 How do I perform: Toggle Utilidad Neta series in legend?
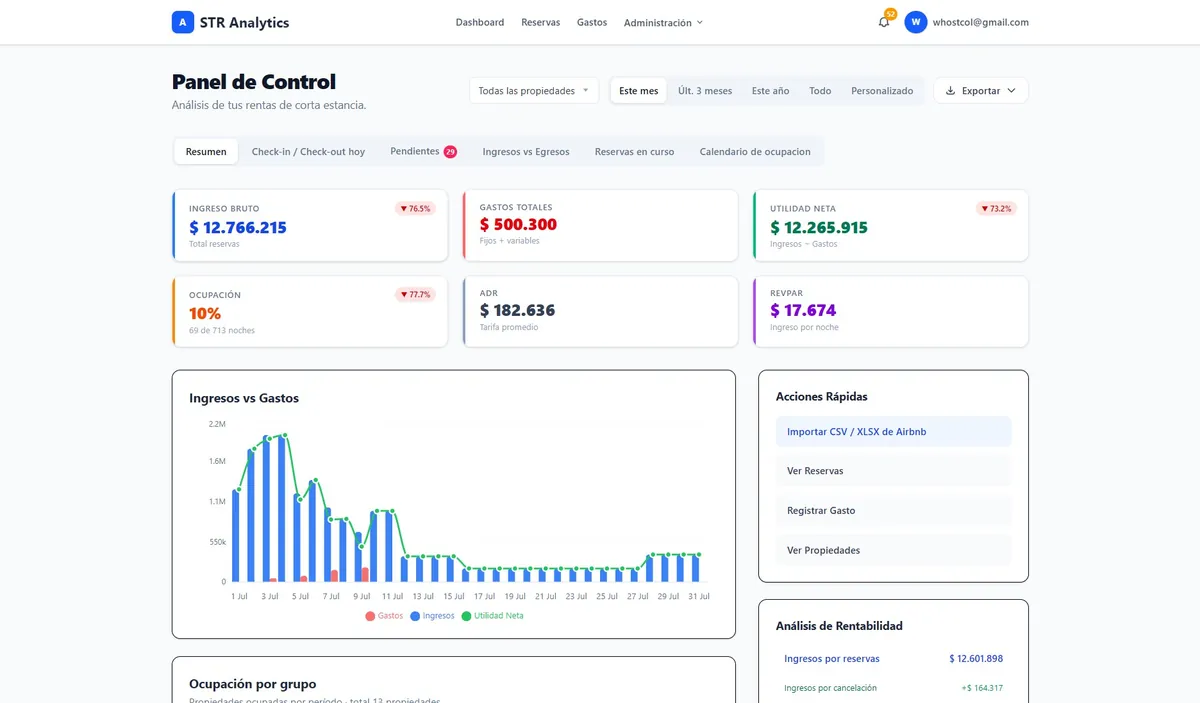pos(492,616)
